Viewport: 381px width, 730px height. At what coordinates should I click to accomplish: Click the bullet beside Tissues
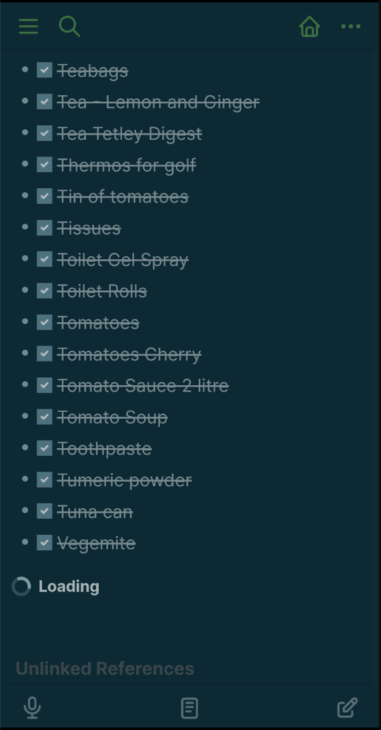(x=25, y=227)
